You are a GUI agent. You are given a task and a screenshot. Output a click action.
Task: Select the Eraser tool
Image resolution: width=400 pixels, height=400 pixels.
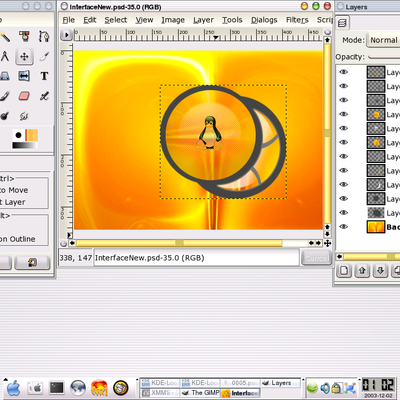click(x=24, y=96)
